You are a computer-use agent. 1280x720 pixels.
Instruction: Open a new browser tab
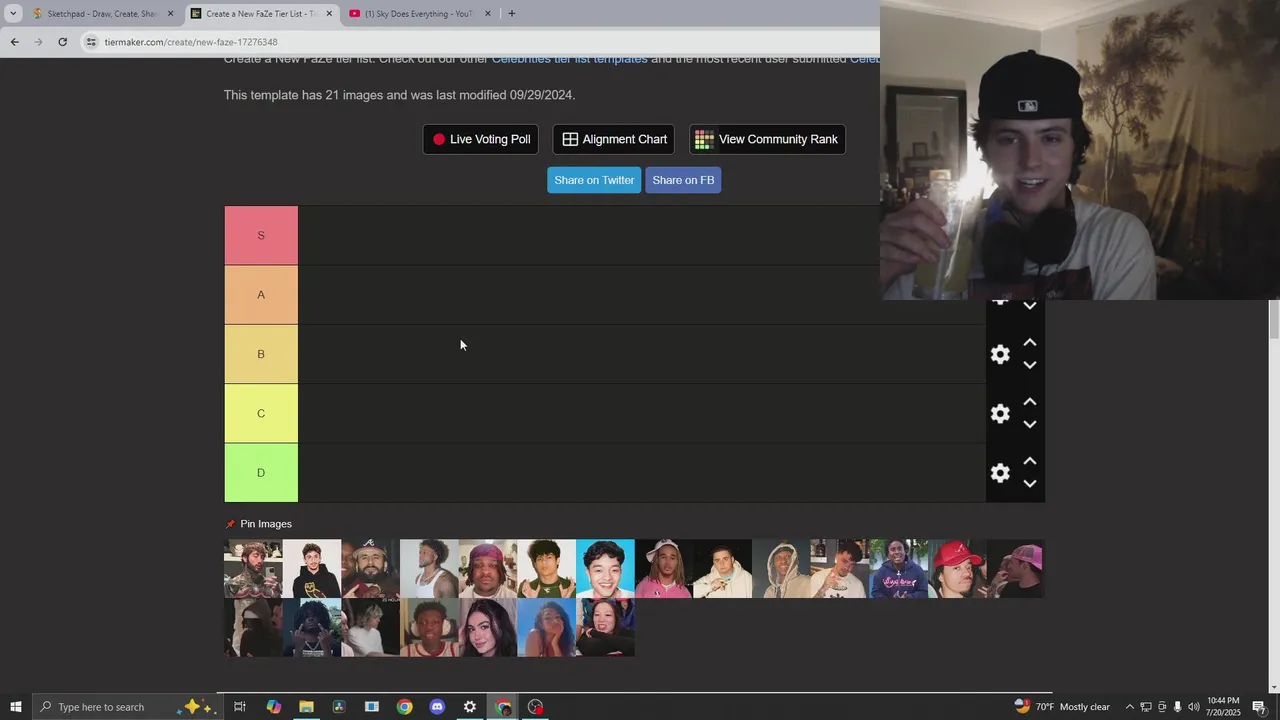(x=511, y=14)
